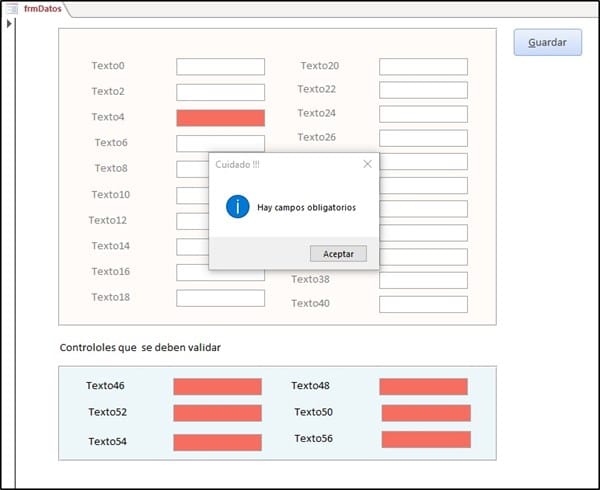Click the Texto0 label
Image resolution: width=600 pixels, height=490 pixels.
click(x=108, y=65)
